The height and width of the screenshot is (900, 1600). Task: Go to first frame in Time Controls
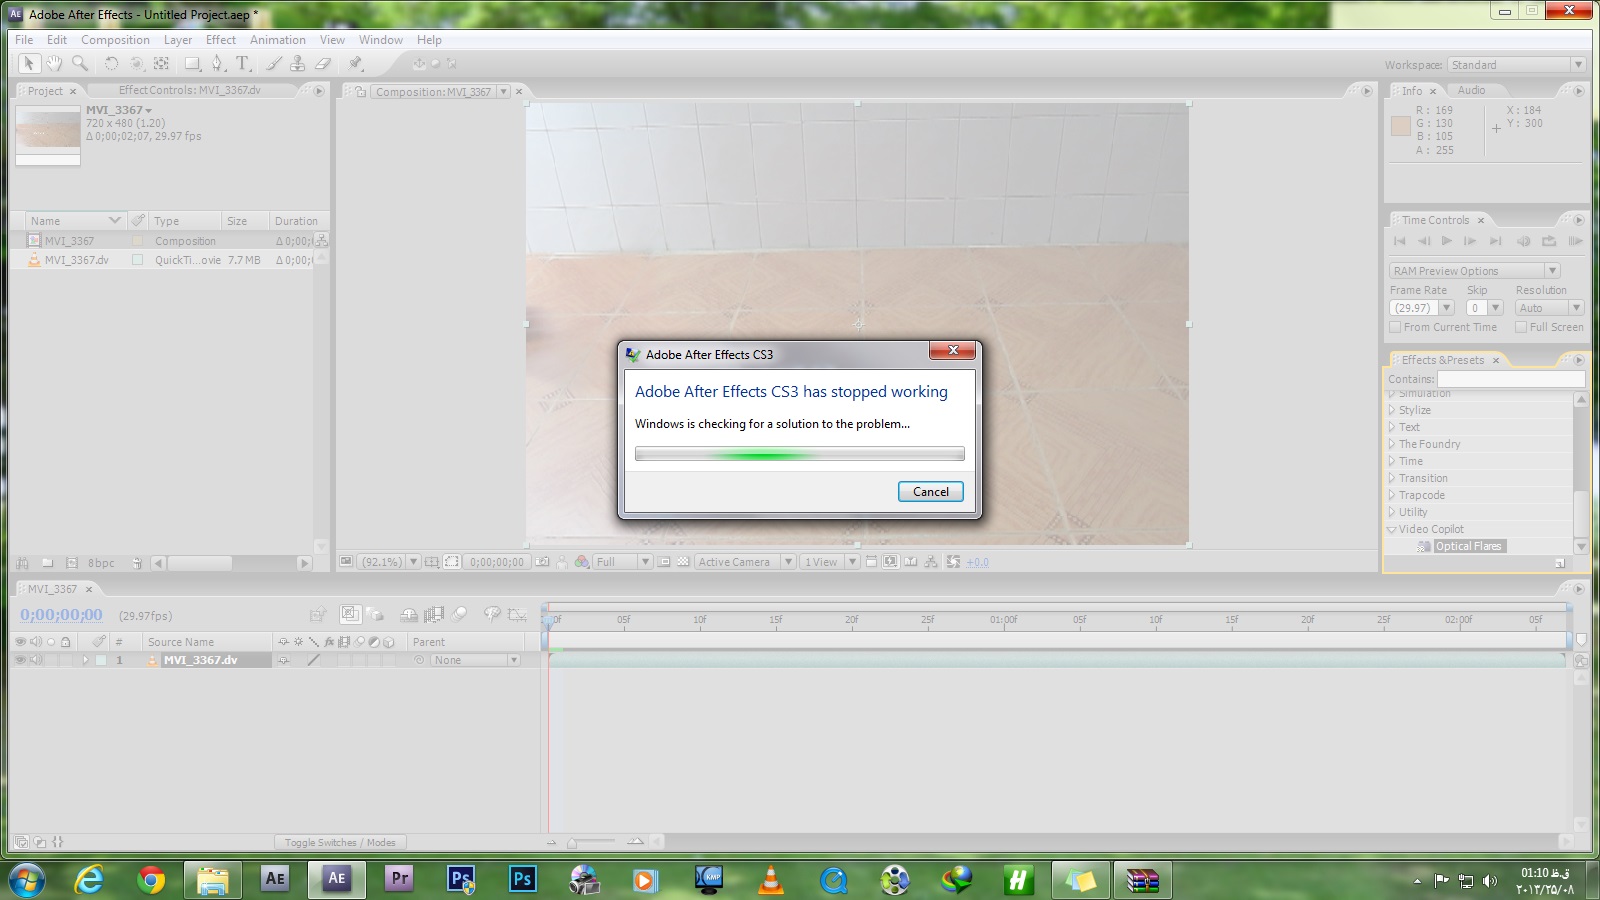[x=1399, y=241]
